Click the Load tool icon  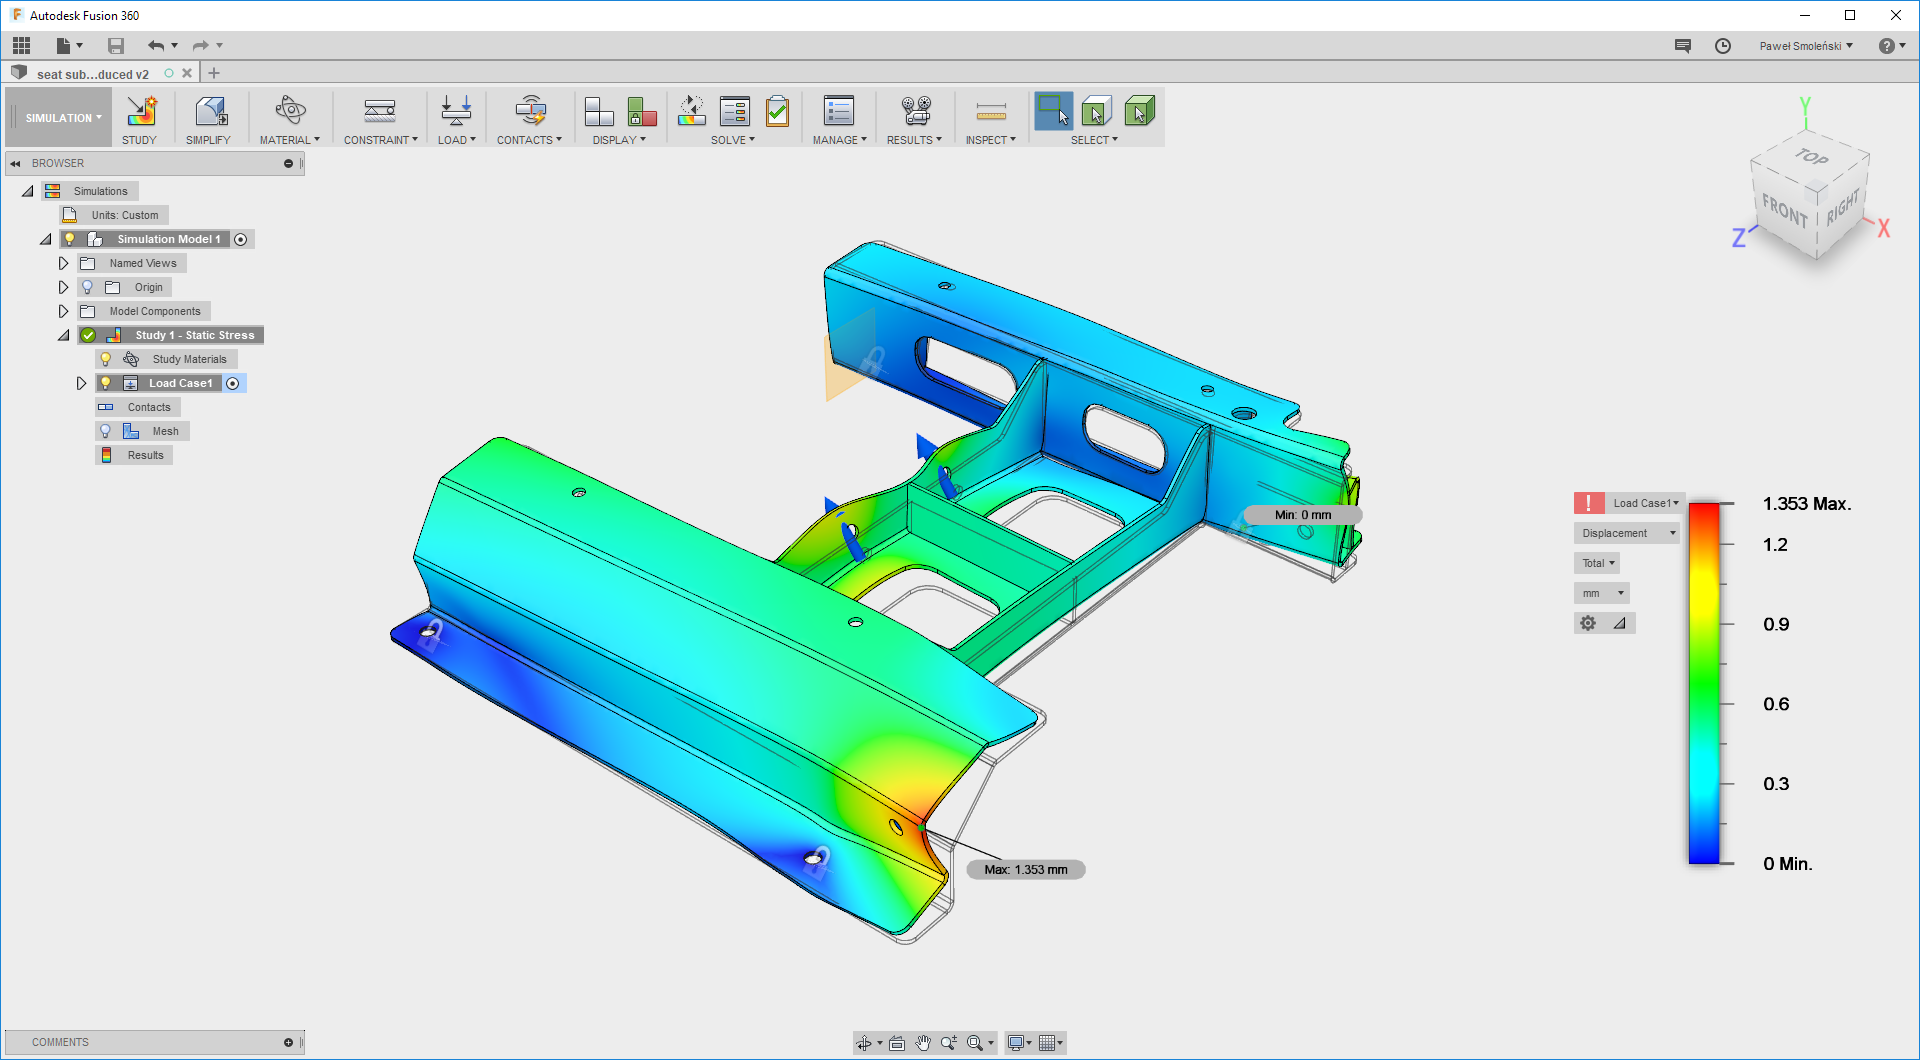click(x=456, y=111)
